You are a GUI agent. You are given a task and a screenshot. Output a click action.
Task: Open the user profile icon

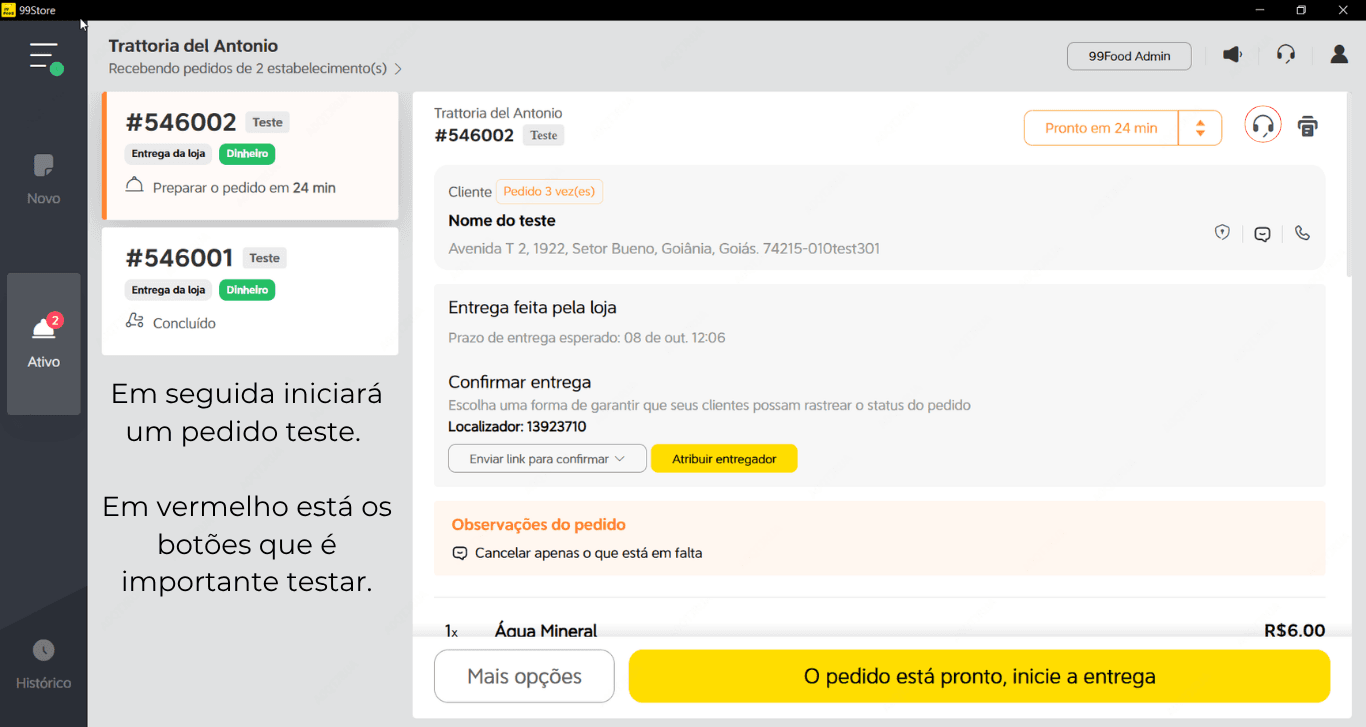click(x=1339, y=55)
